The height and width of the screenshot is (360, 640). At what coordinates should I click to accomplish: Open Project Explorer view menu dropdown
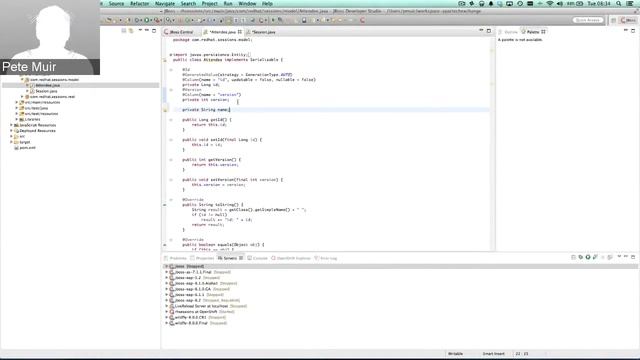pyautogui.click(x=140, y=31)
